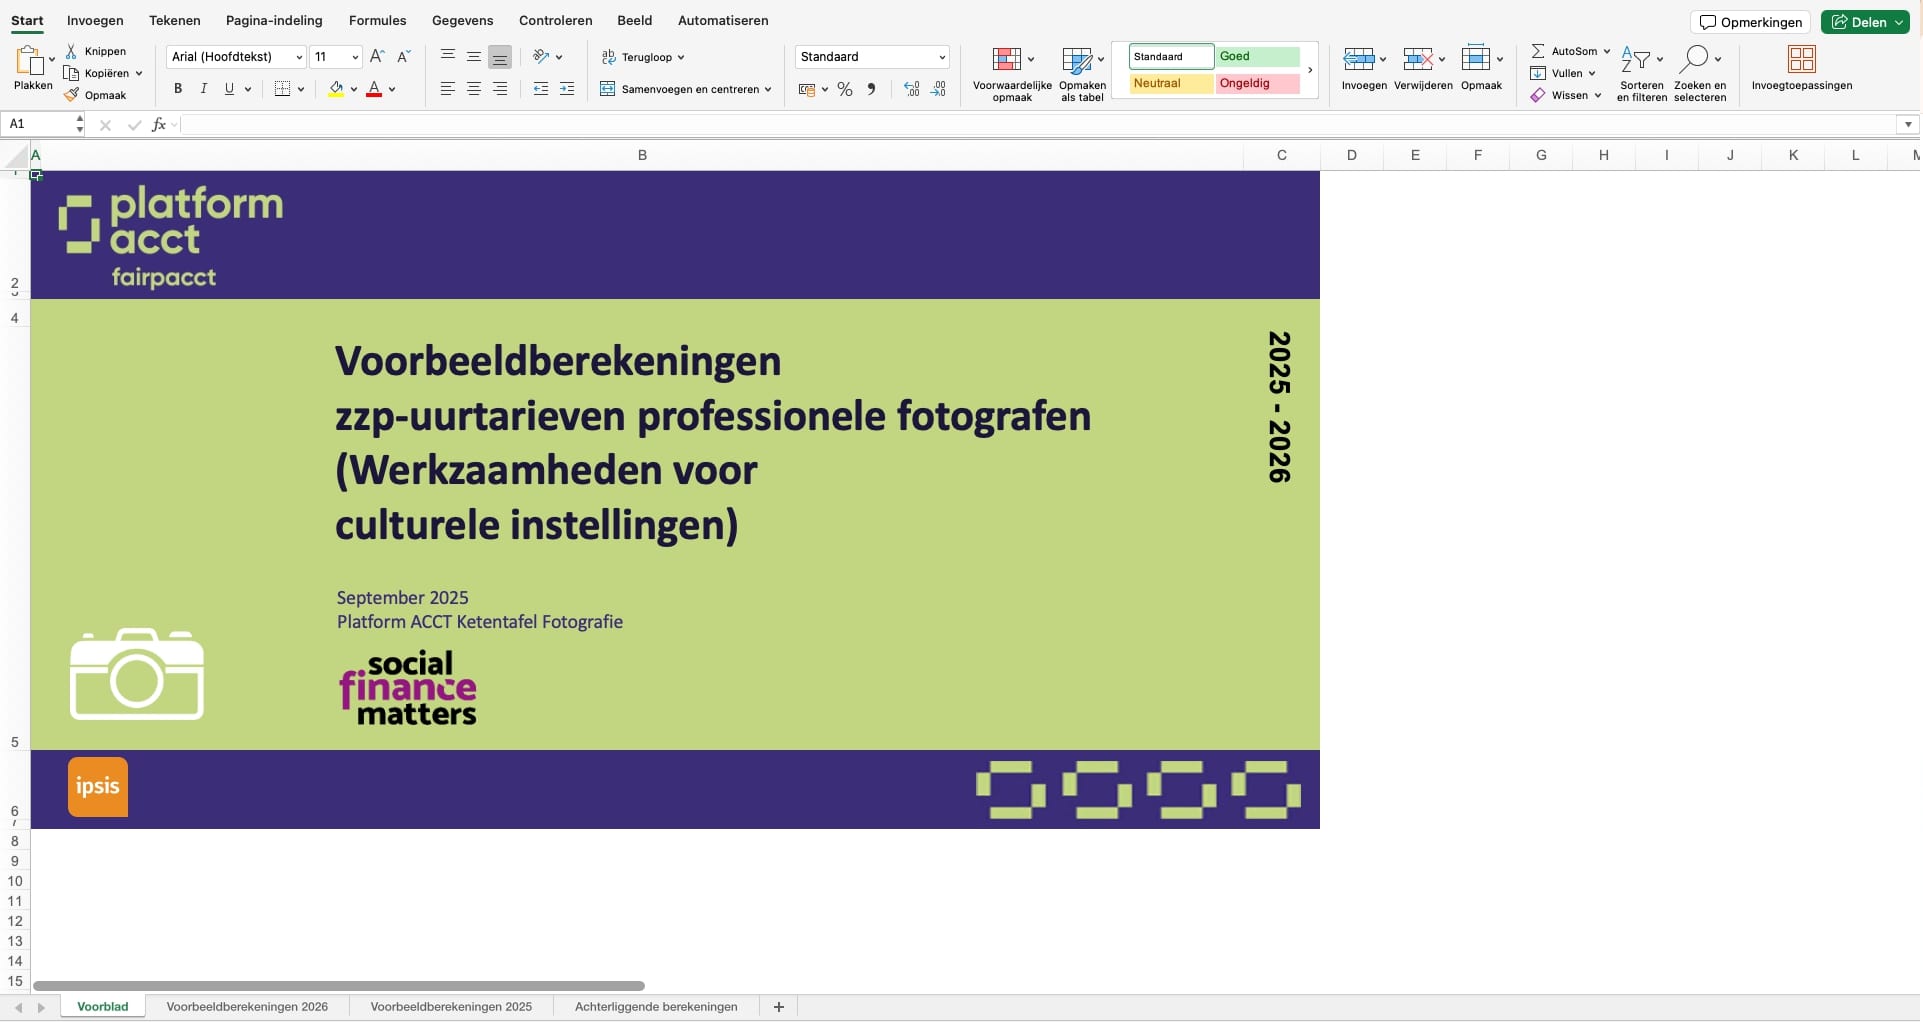Click the green Delen button
This screenshot has height=1022, width=1923.
pos(1865,22)
